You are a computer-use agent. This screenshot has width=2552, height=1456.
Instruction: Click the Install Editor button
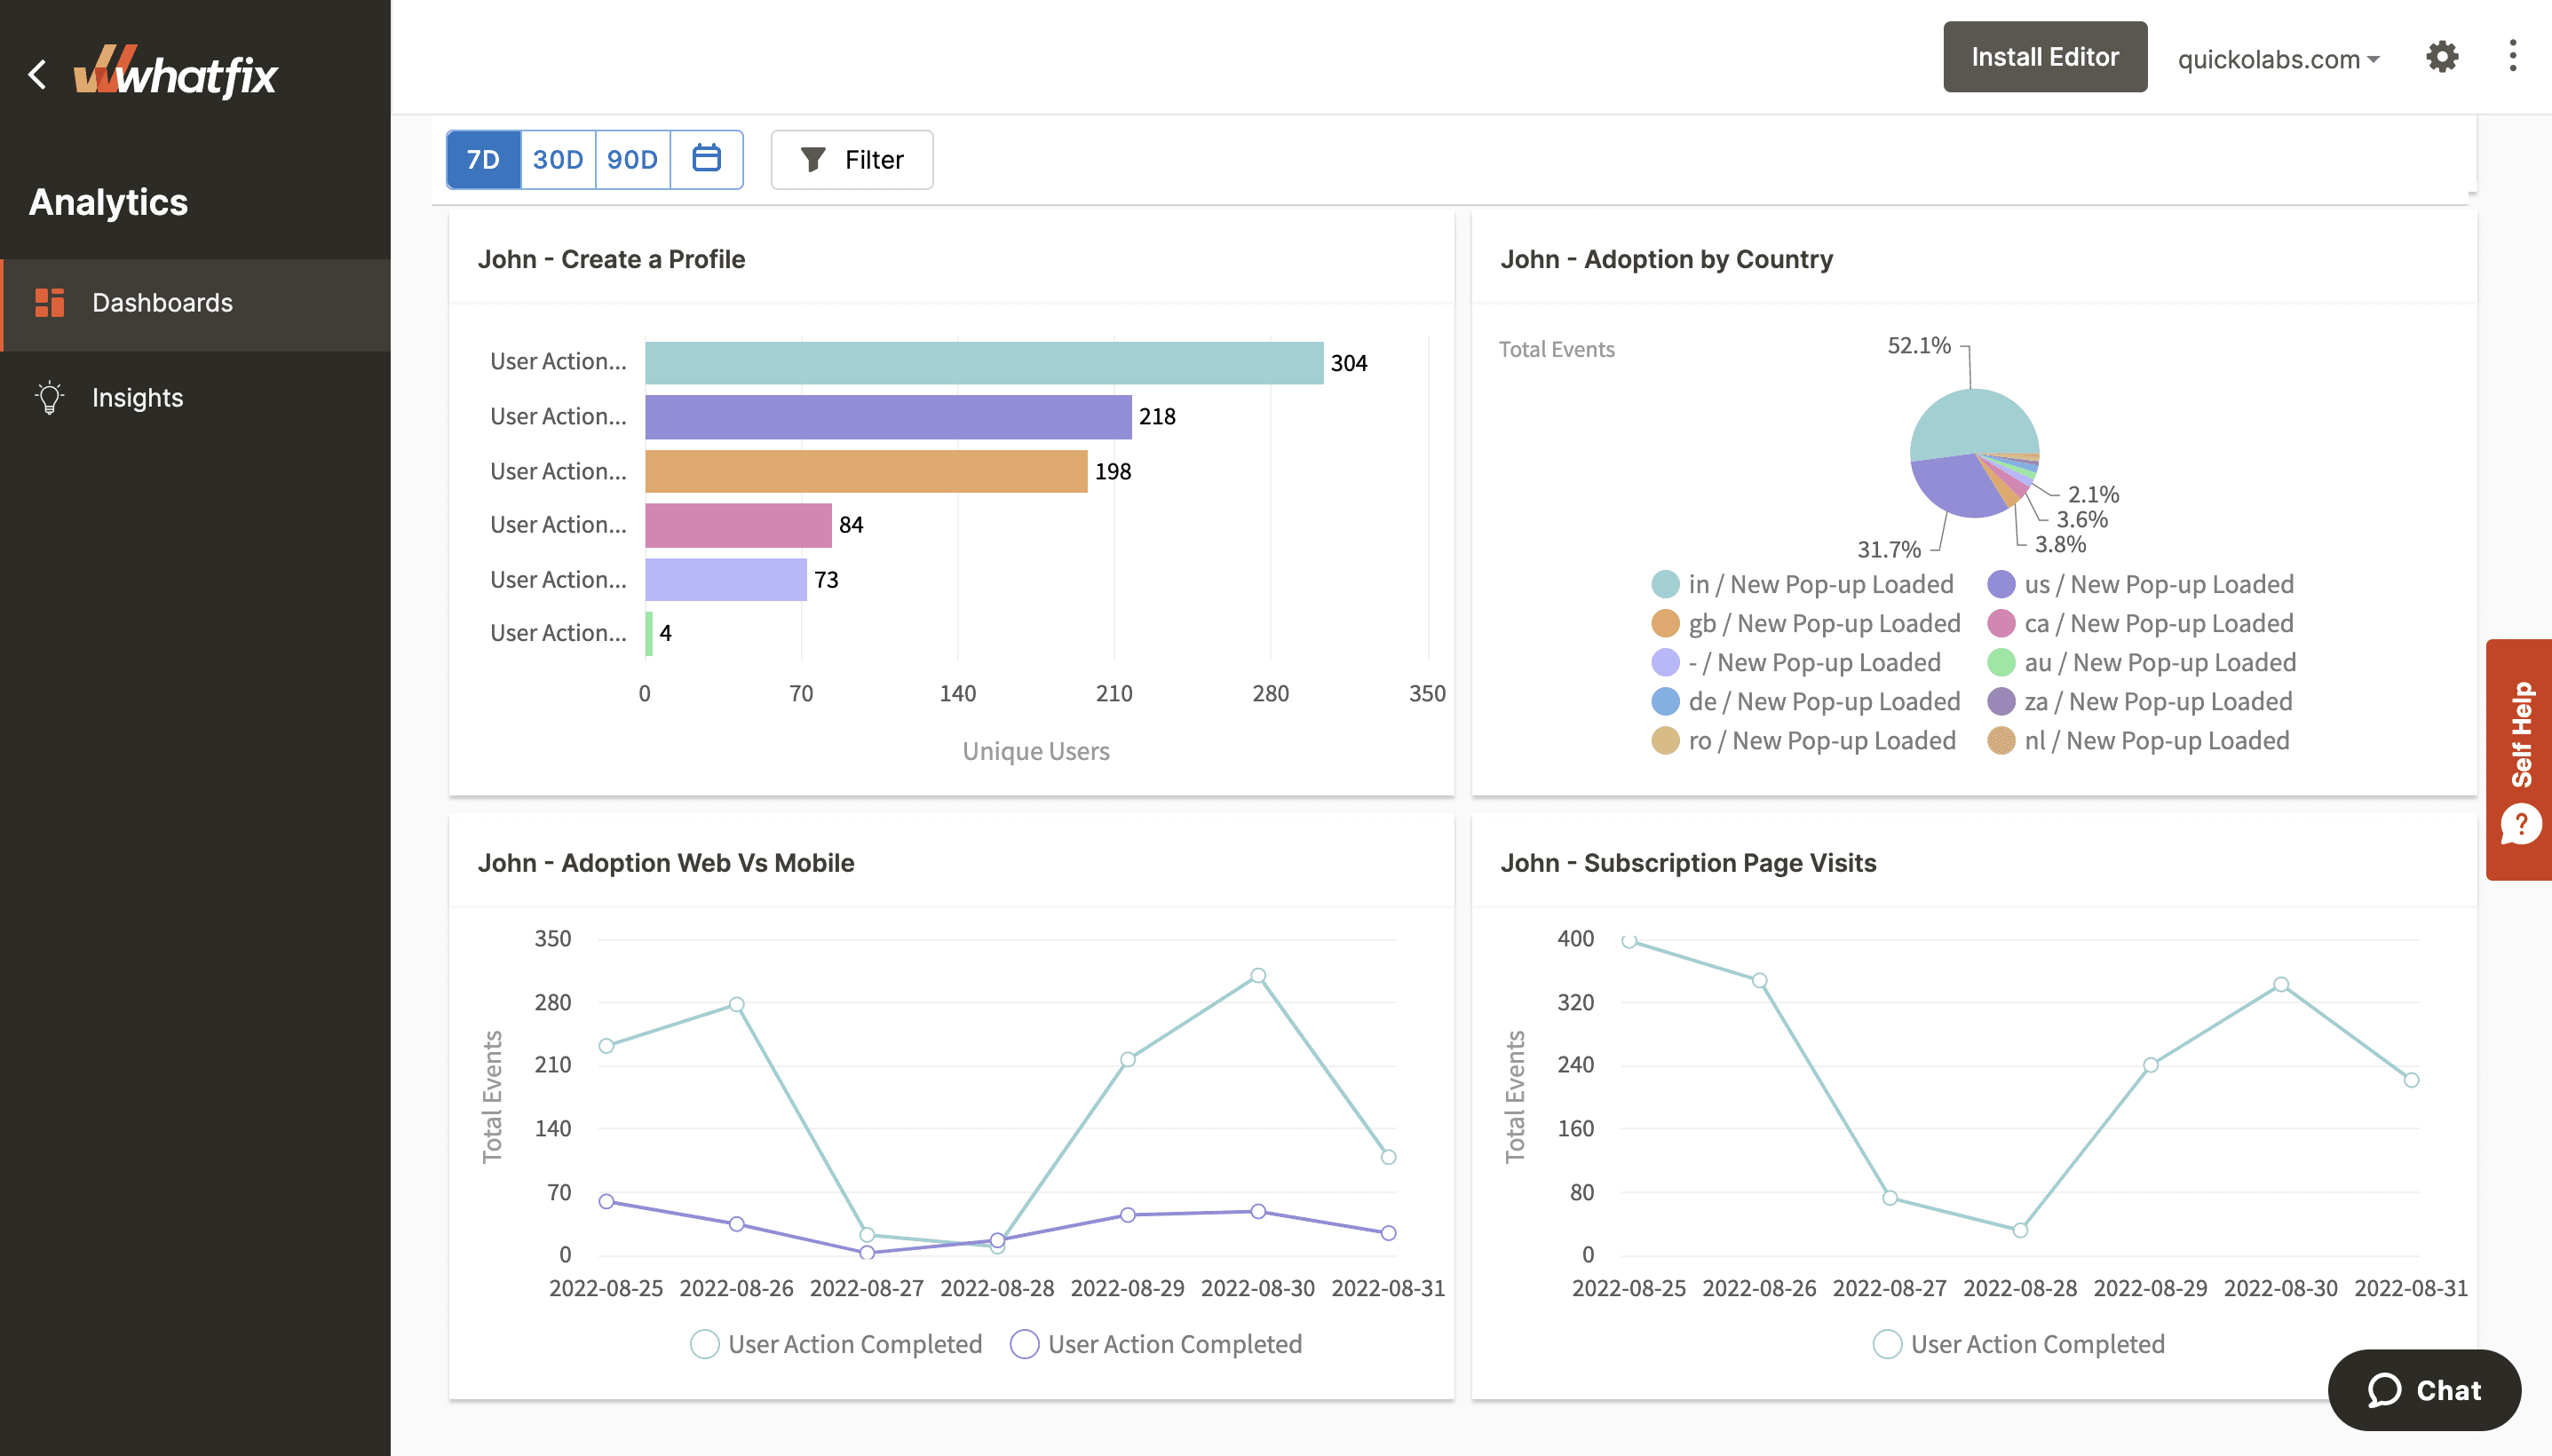pyautogui.click(x=2044, y=56)
